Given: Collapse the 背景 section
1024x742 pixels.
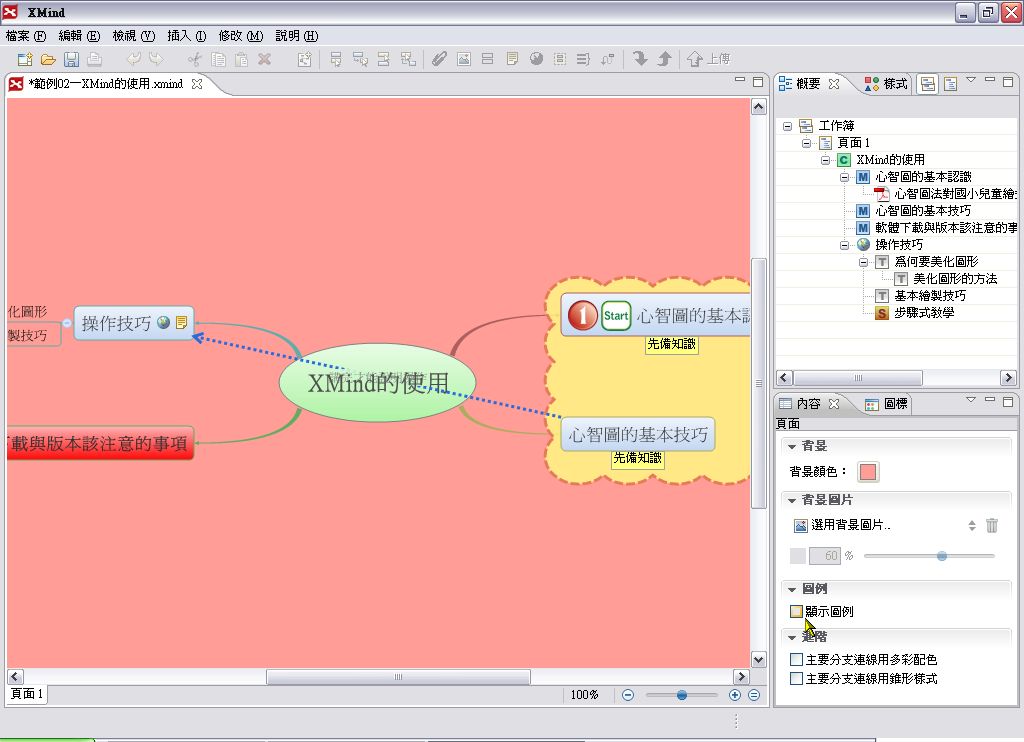Looking at the screenshot, I should [792, 446].
